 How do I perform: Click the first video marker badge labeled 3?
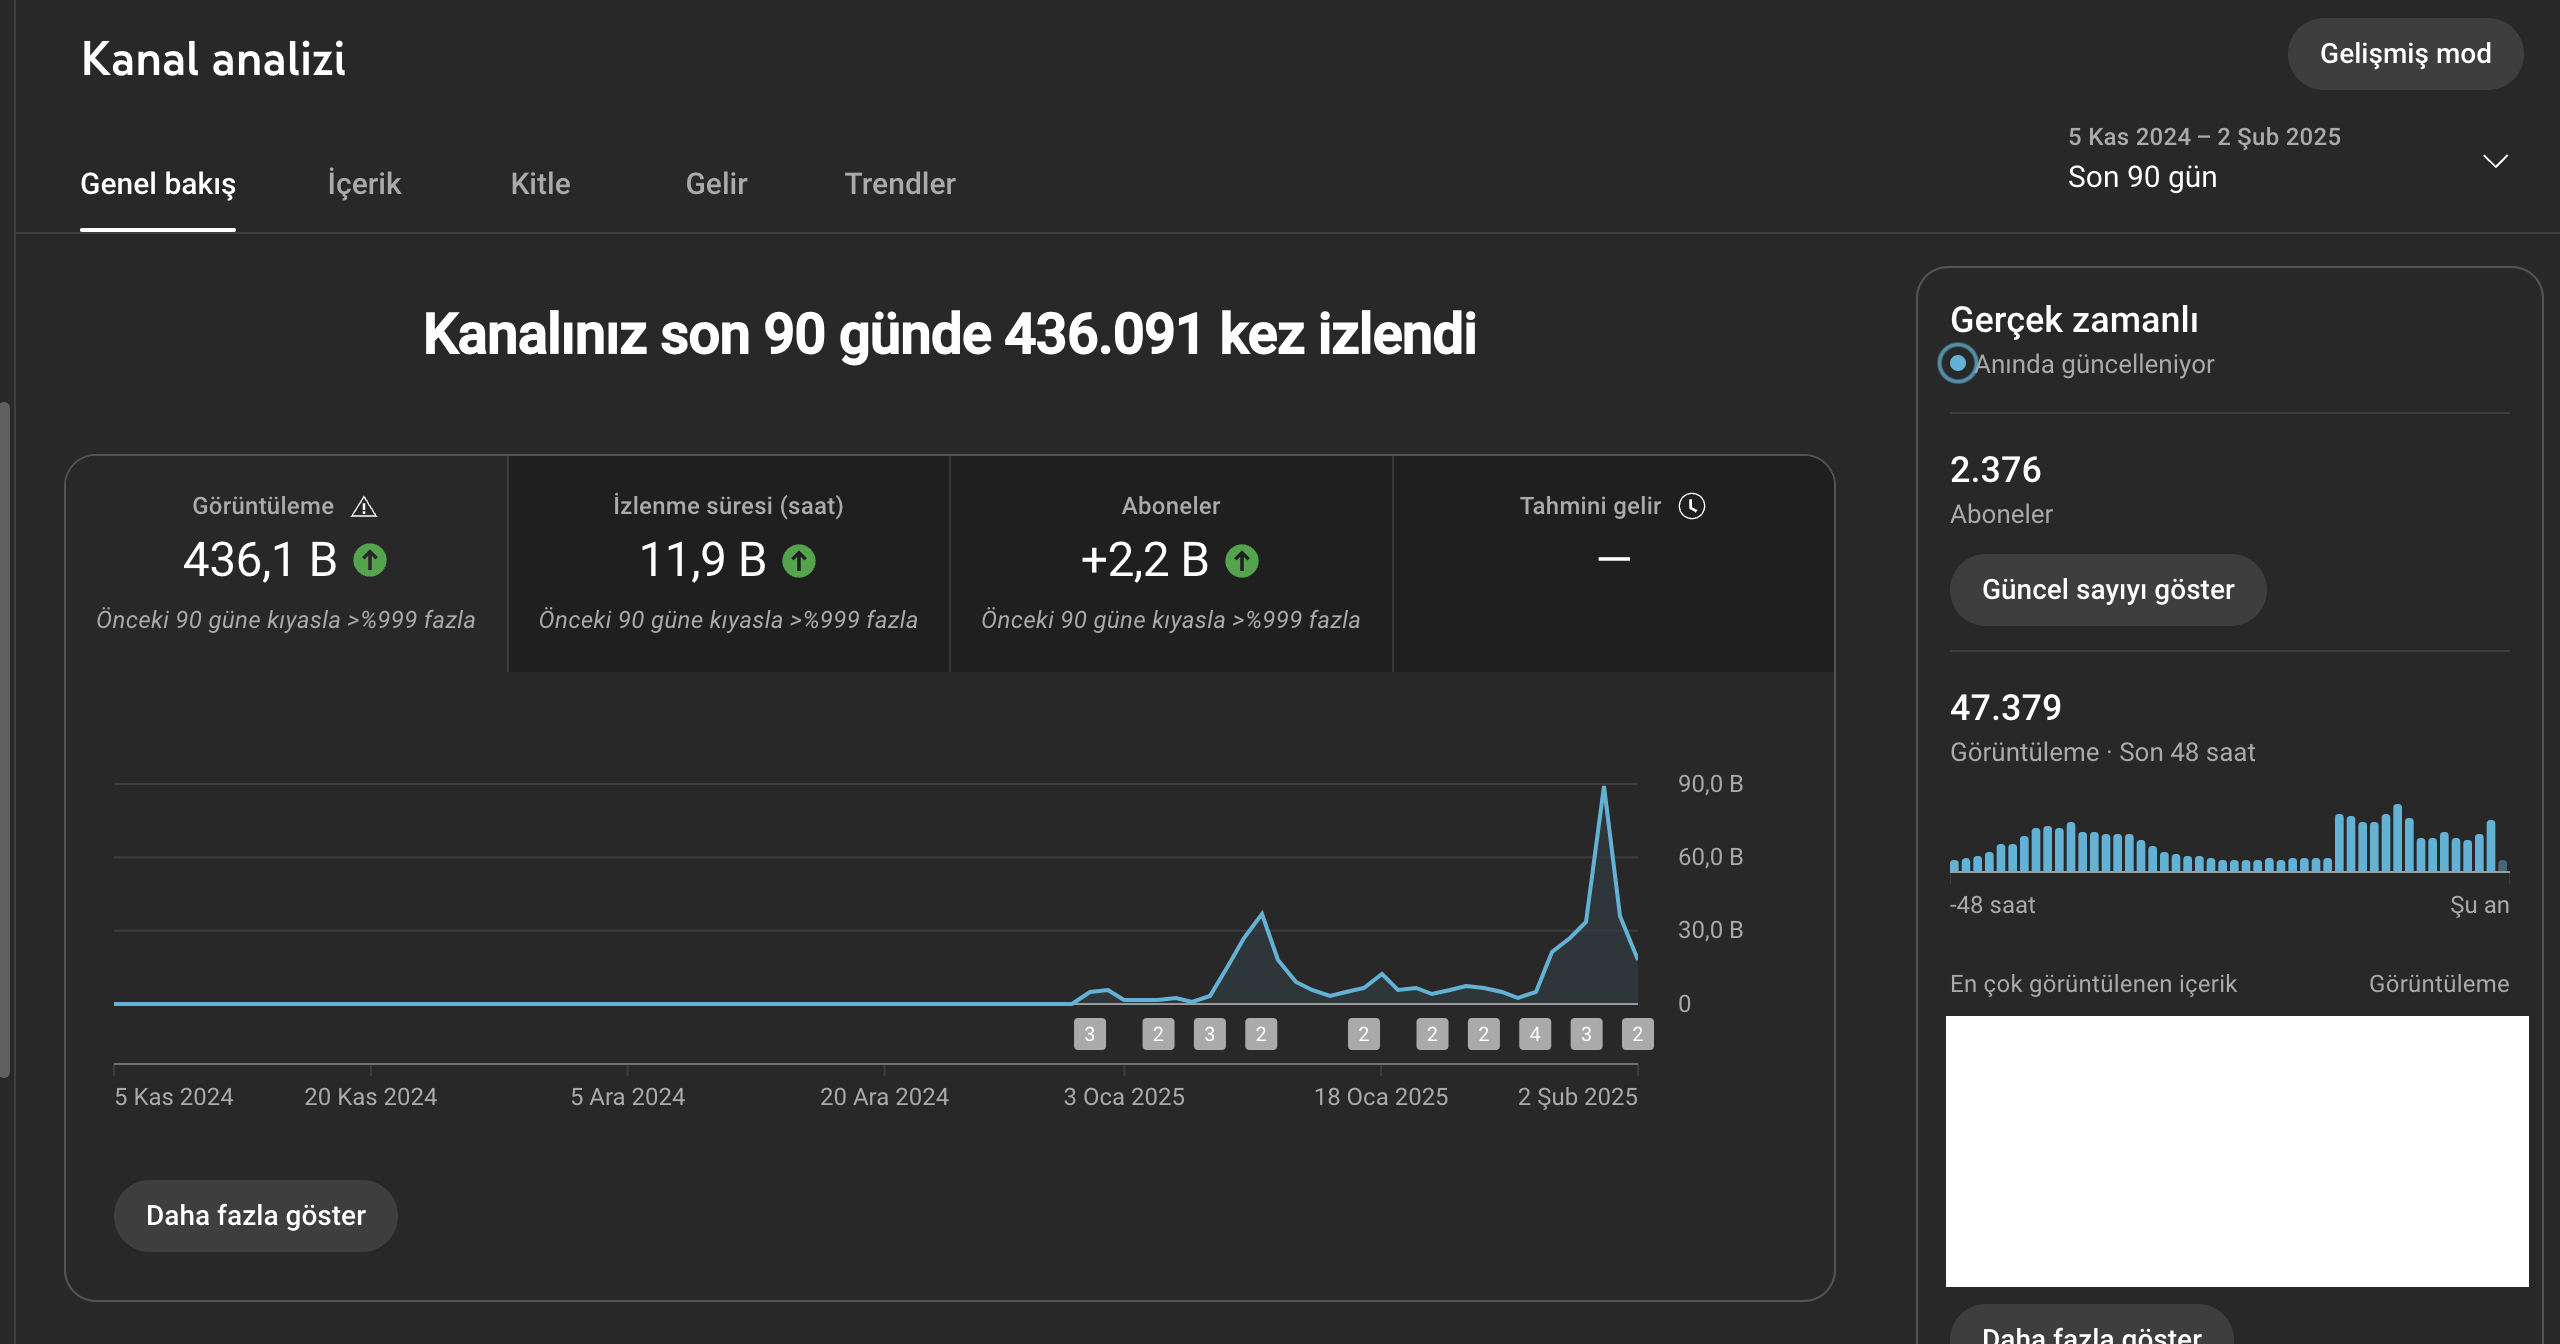tap(1090, 1034)
